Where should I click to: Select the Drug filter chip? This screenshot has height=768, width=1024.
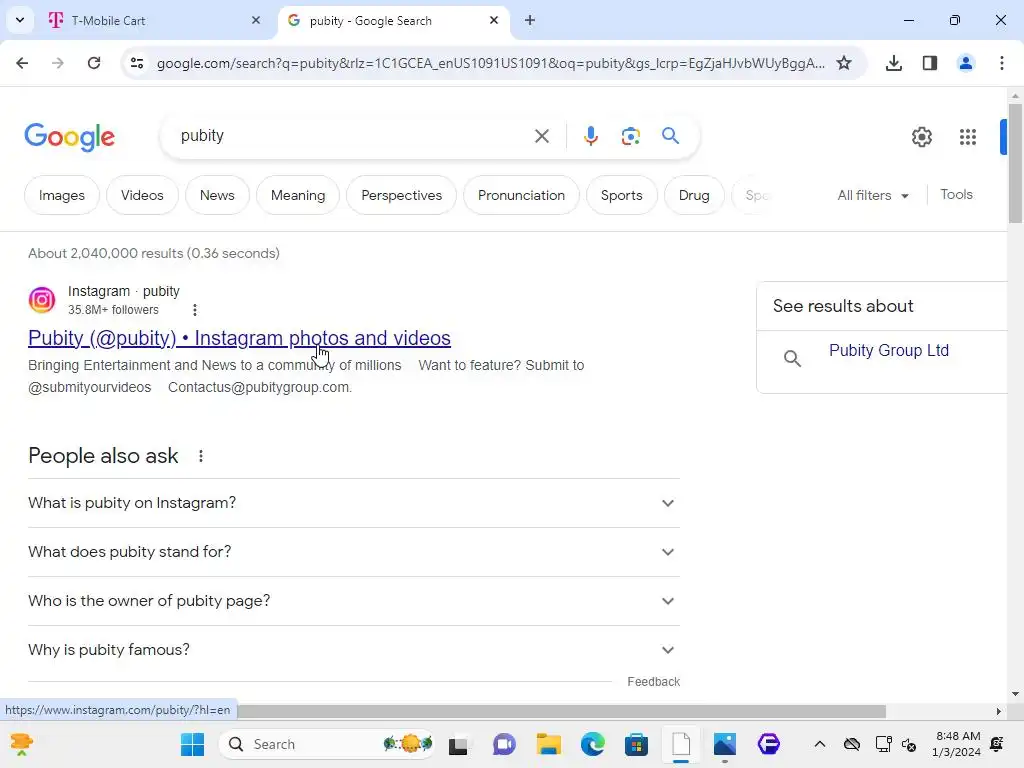point(694,195)
